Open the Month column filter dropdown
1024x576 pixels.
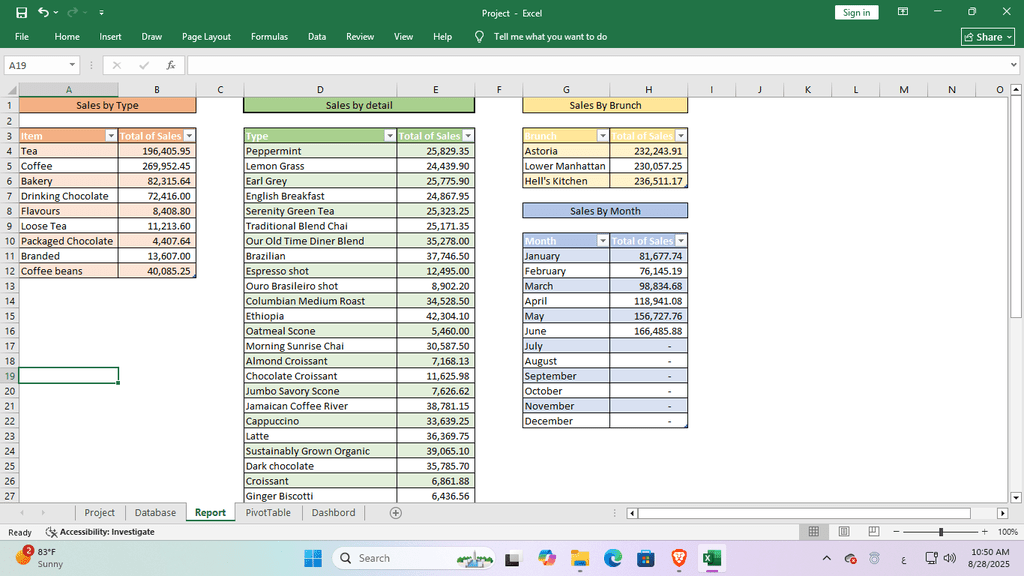tap(602, 241)
